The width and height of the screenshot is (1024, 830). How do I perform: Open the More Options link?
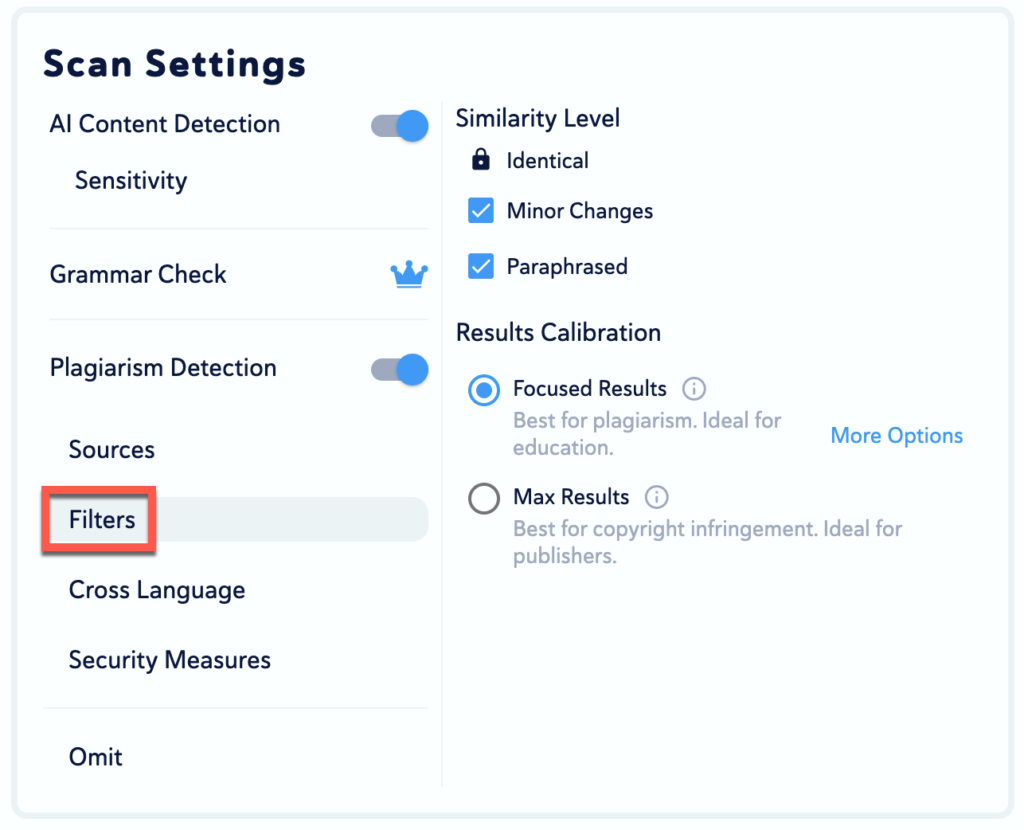pos(897,435)
